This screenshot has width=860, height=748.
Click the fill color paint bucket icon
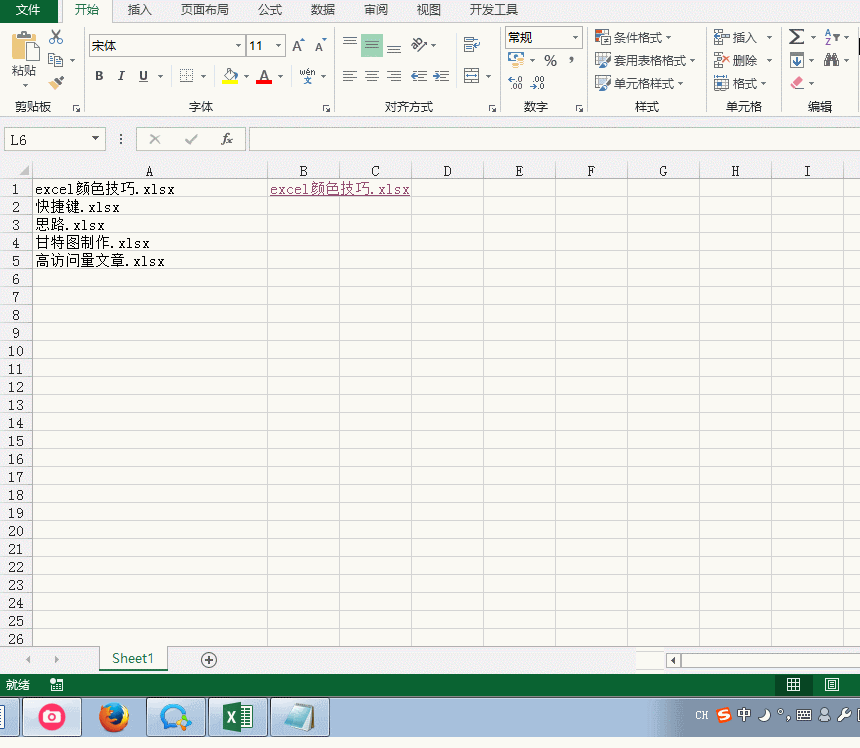[230, 76]
